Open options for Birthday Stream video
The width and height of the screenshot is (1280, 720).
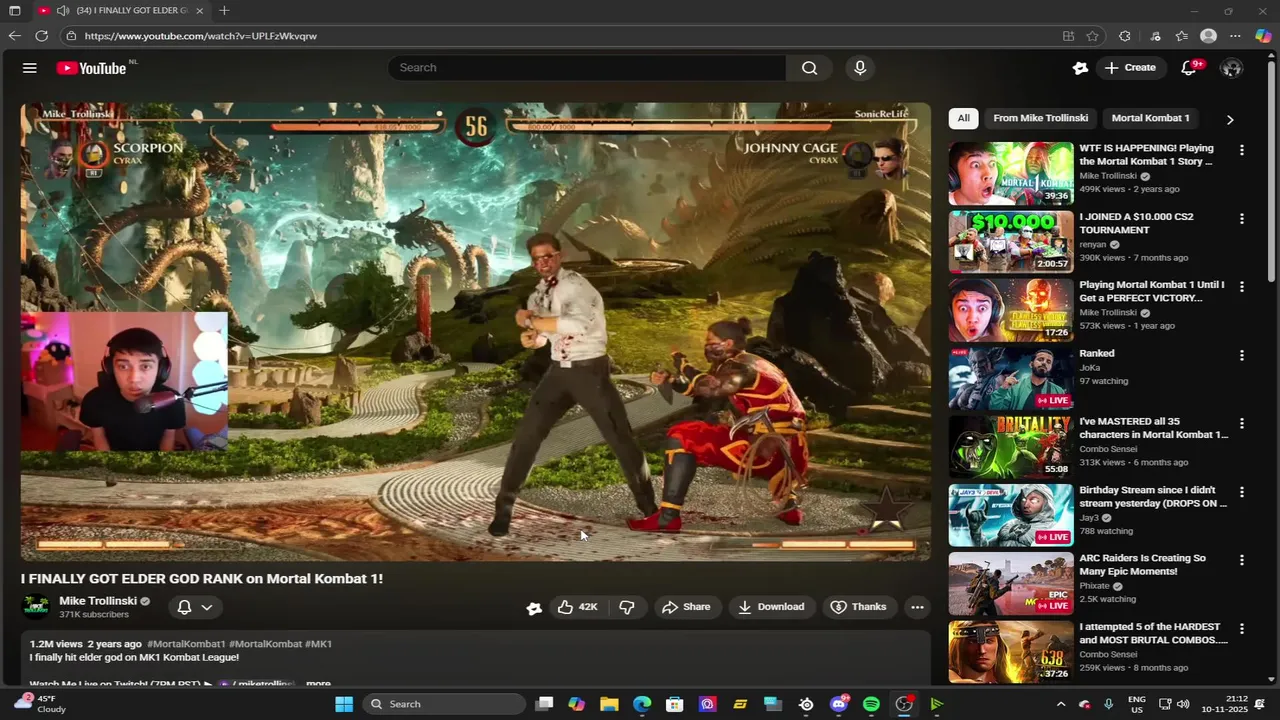point(1241,492)
